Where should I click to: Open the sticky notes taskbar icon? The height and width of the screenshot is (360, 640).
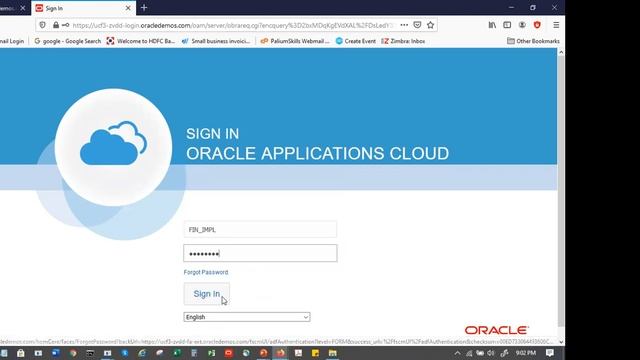pos(316,353)
